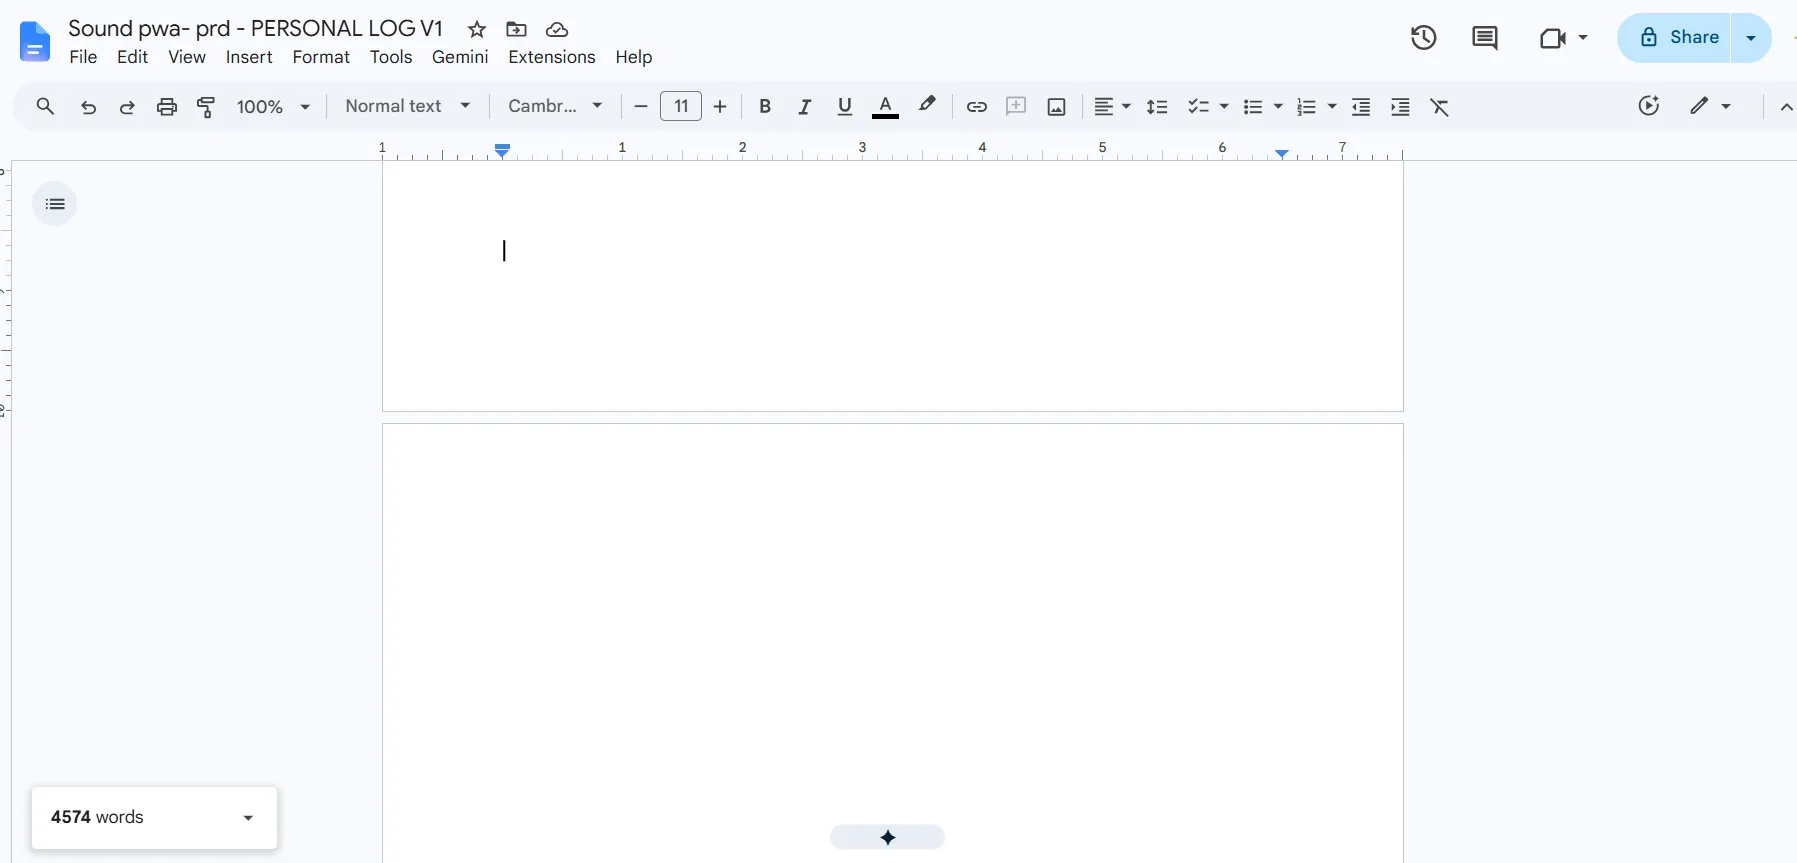
Task: Move document to a folder
Action: 516,30
